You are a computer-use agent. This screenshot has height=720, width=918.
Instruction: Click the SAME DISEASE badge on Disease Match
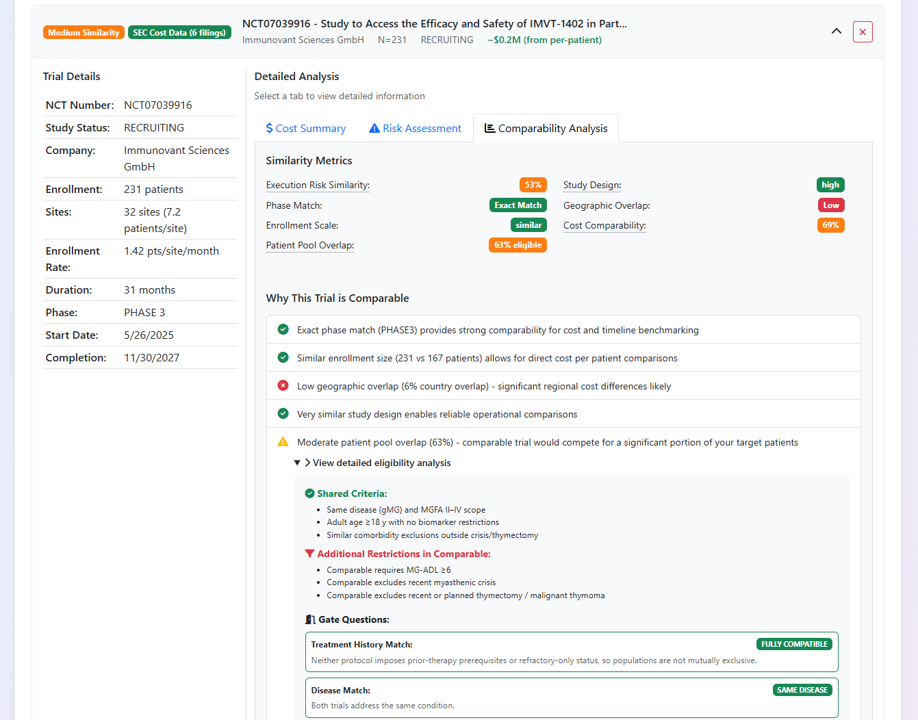tap(802, 690)
